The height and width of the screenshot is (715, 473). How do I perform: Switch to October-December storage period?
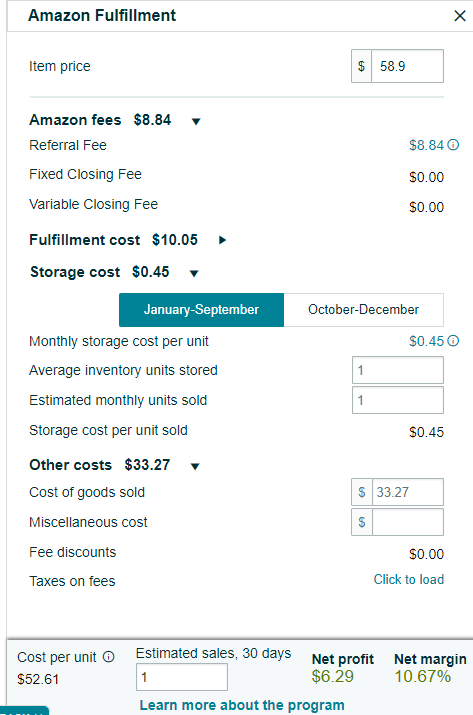(364, 310)
